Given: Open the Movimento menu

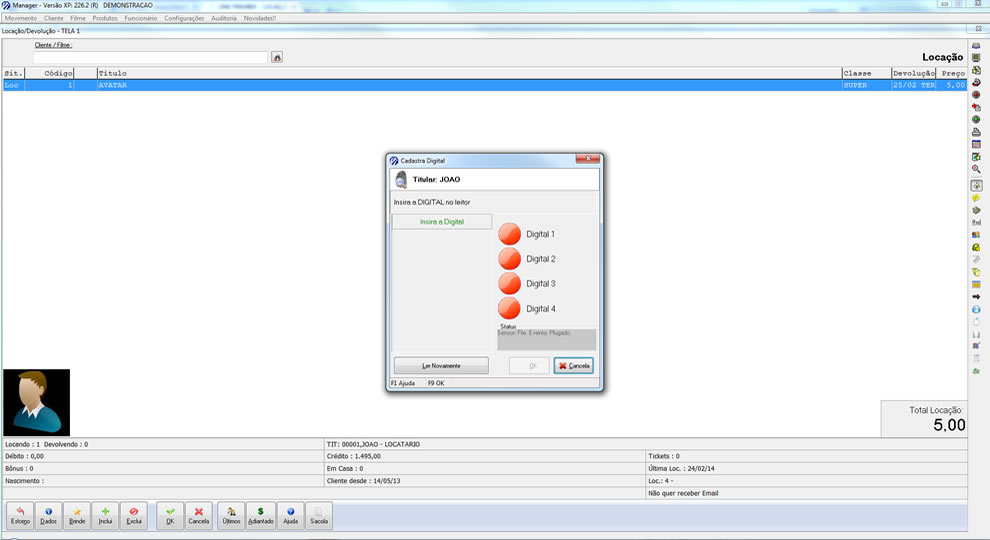Looking at the screenshot, I should pos(21,18).
